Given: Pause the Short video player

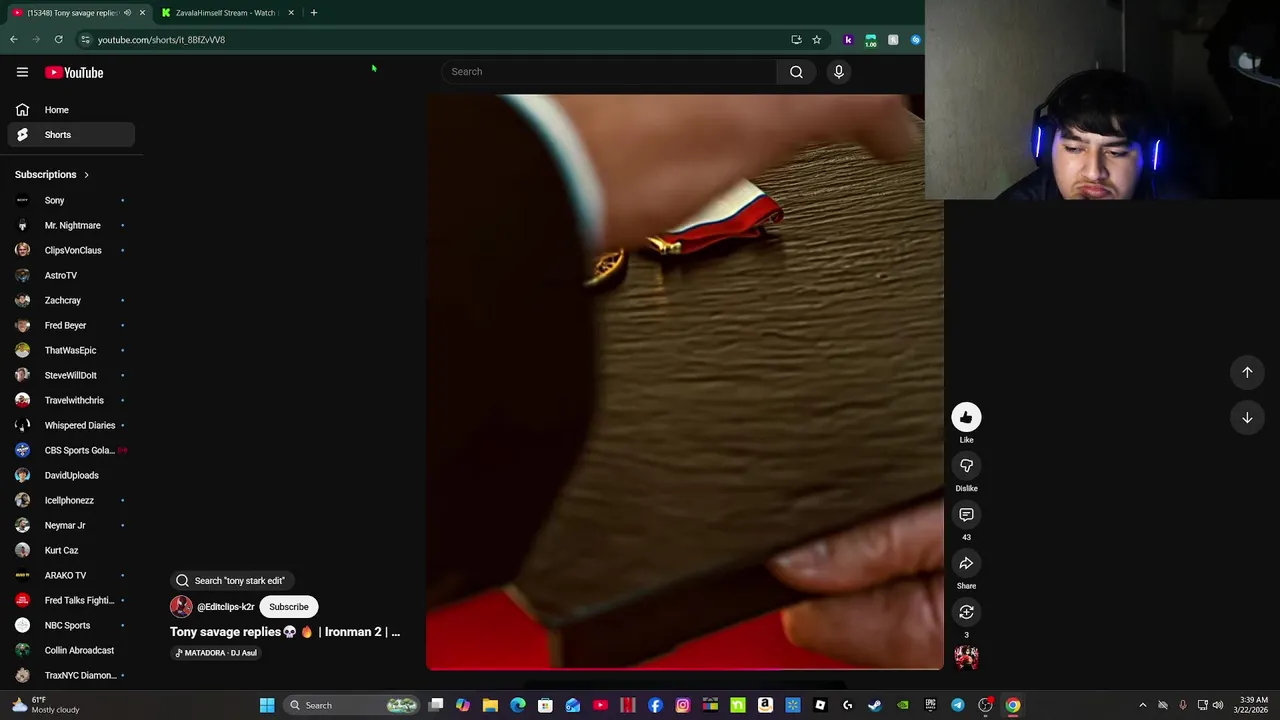Looking at the screenshot, I should pyautogui.click(x=684, y=380).
